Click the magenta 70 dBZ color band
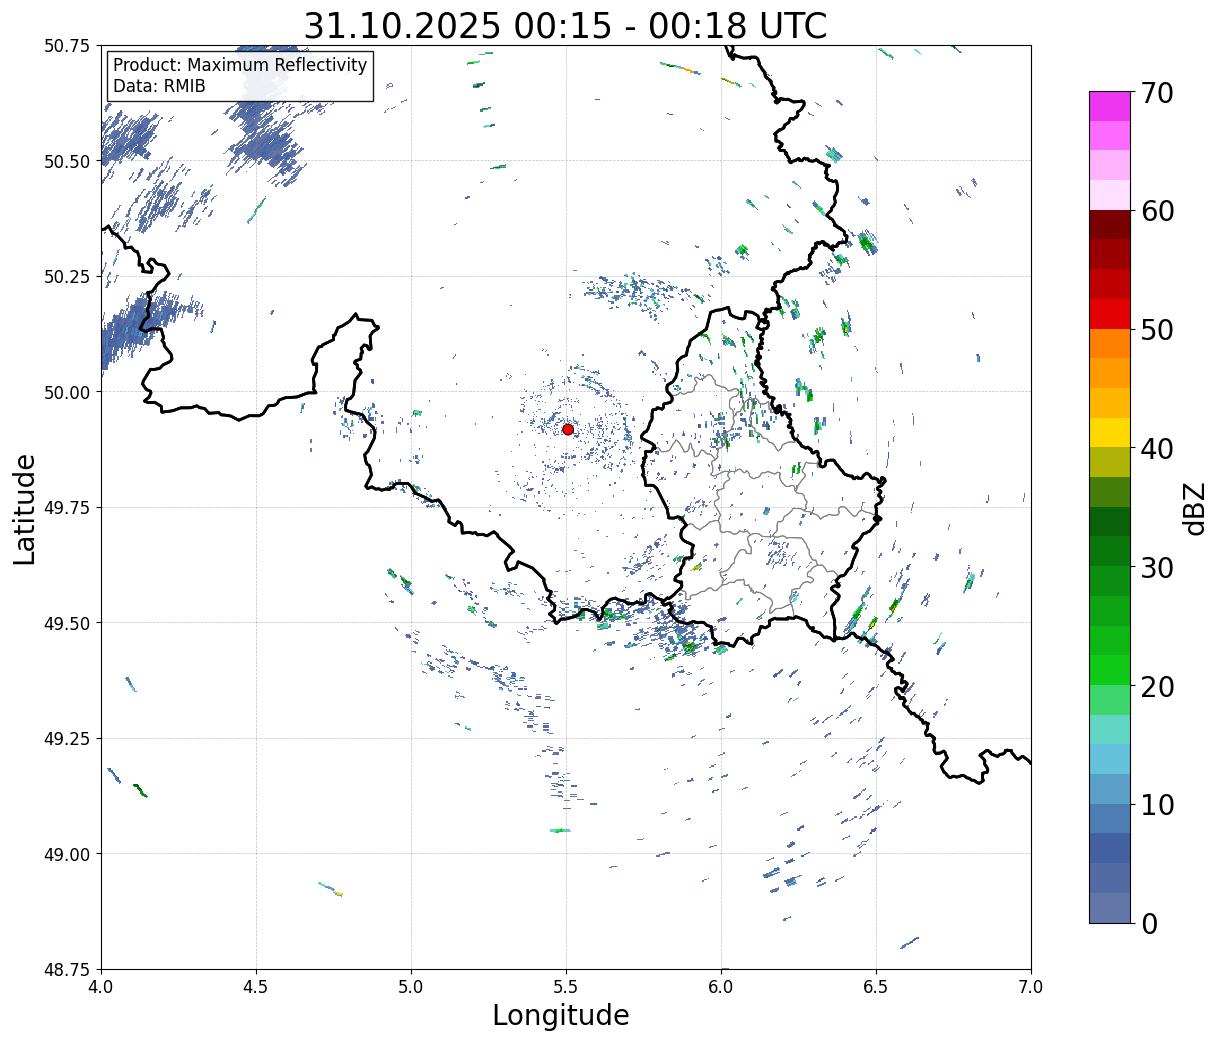The width and height of the screenshot is (1219, 1040). (1110, 106)
